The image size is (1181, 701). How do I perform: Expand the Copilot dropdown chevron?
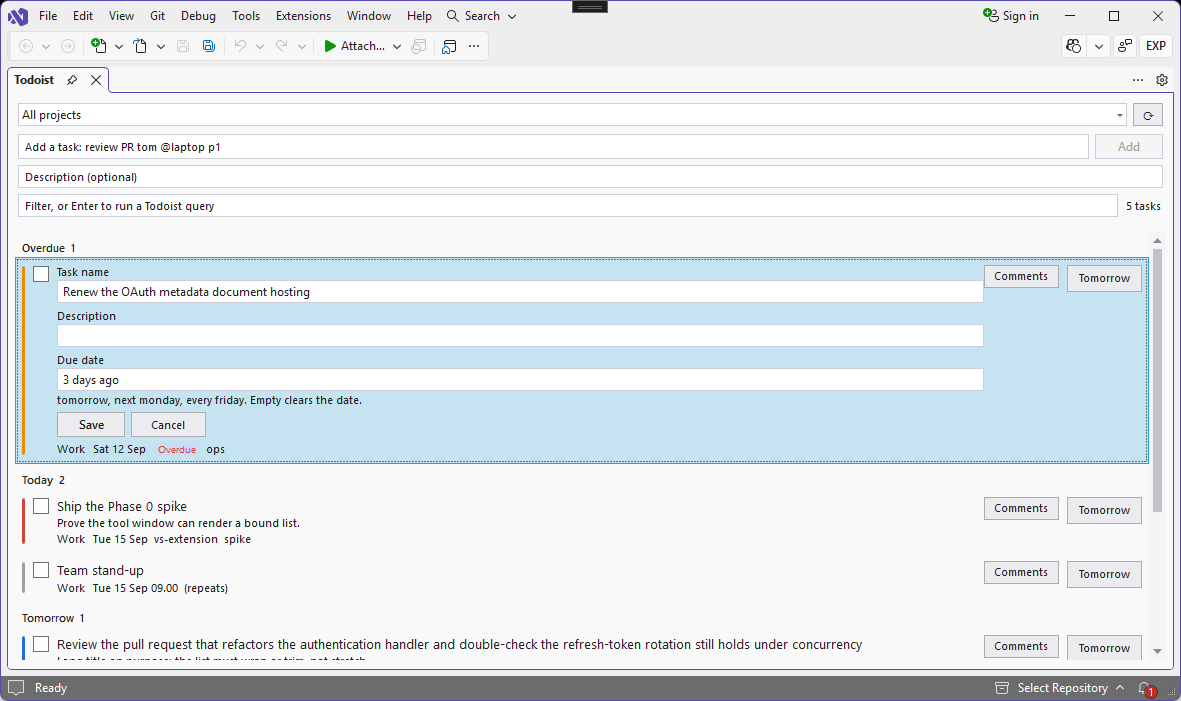click(1099, 46)
